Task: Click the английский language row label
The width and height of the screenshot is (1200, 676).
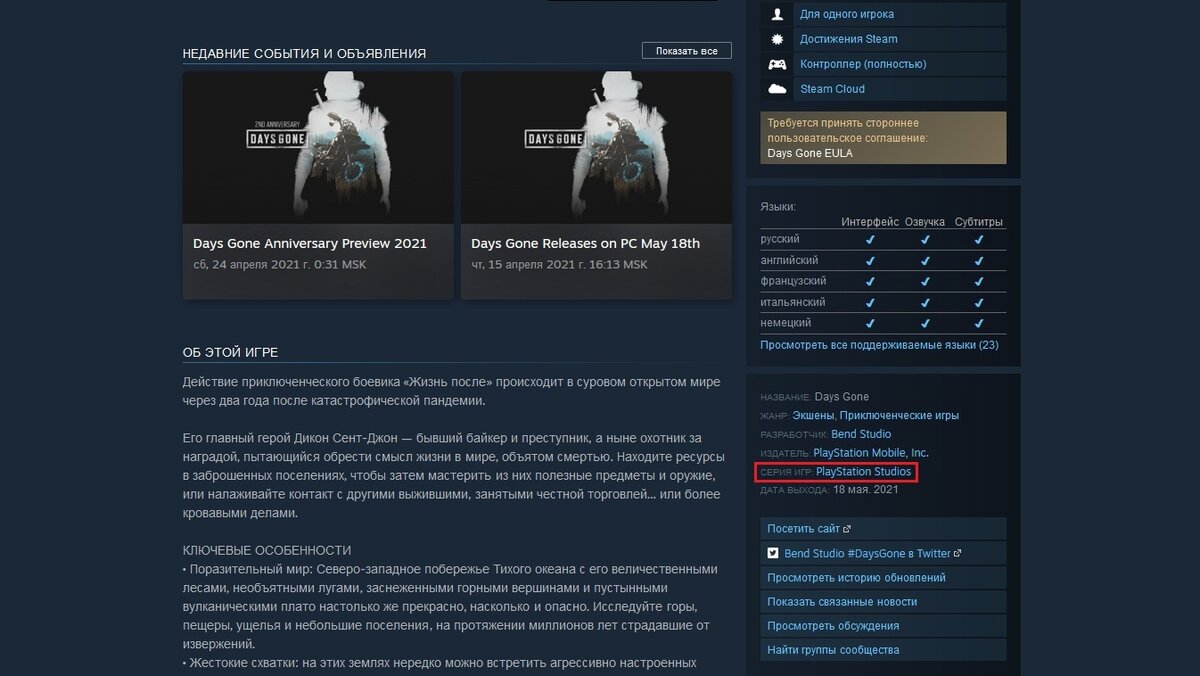Action: click(x=789, y=260)
